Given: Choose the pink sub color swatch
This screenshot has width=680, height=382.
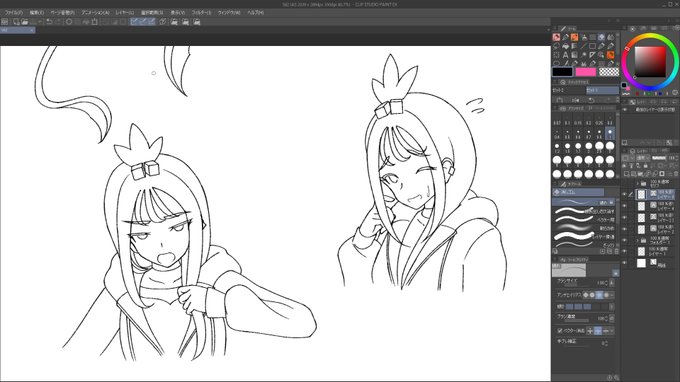Looking at the screenshot, I should click(x=586, y=72).
